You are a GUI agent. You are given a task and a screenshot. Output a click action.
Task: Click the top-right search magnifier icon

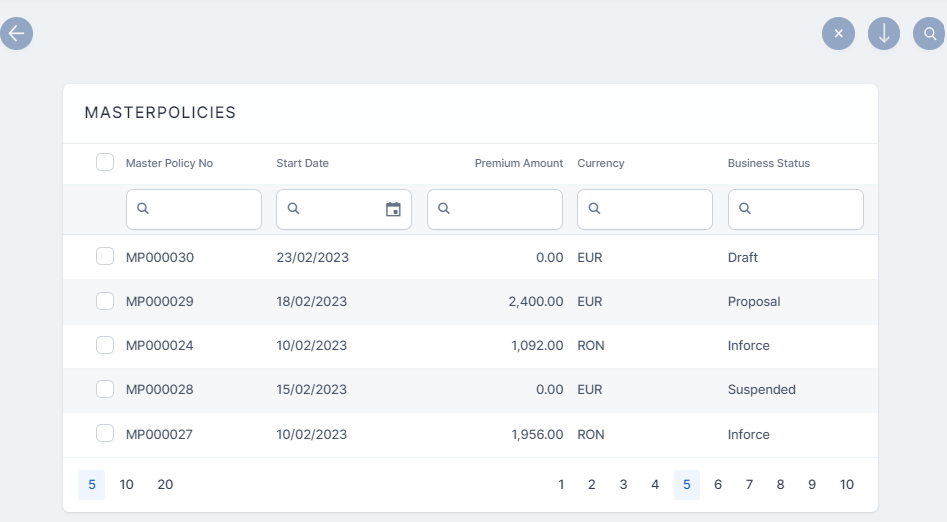929,33
